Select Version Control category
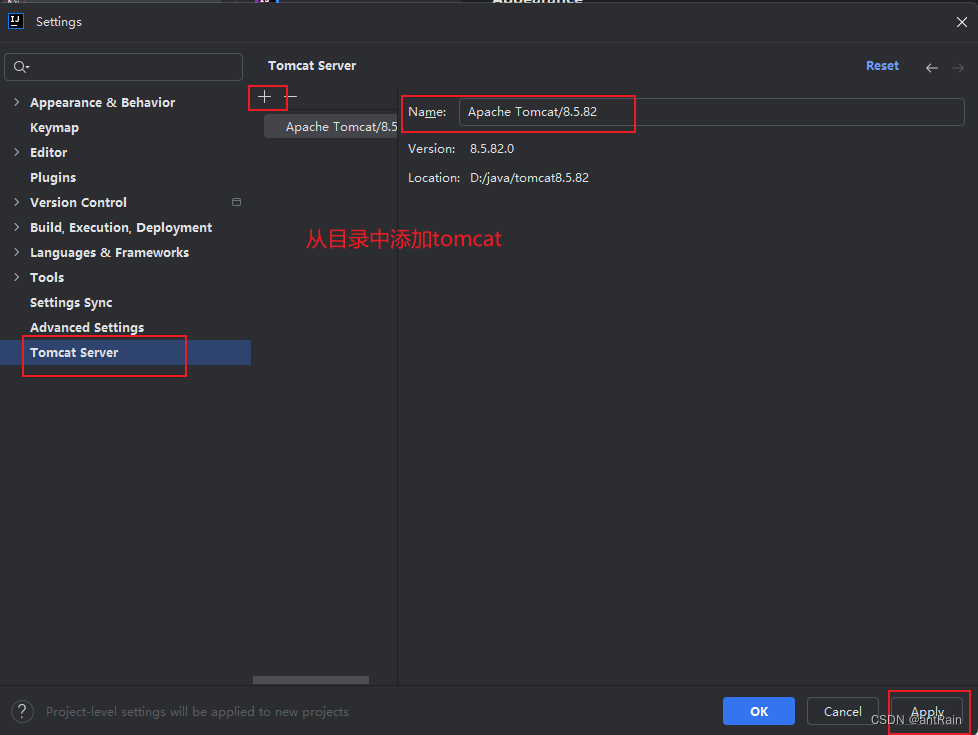Viewport: 978px width, 735px height. (78, 202)
